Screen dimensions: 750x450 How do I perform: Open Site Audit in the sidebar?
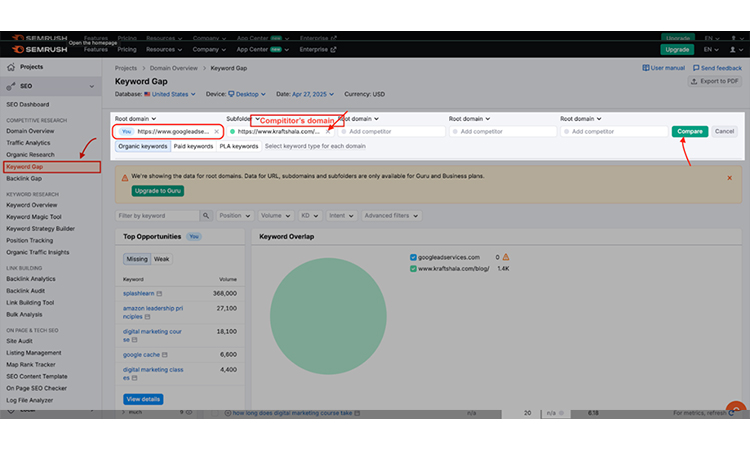tap(19, 341)
